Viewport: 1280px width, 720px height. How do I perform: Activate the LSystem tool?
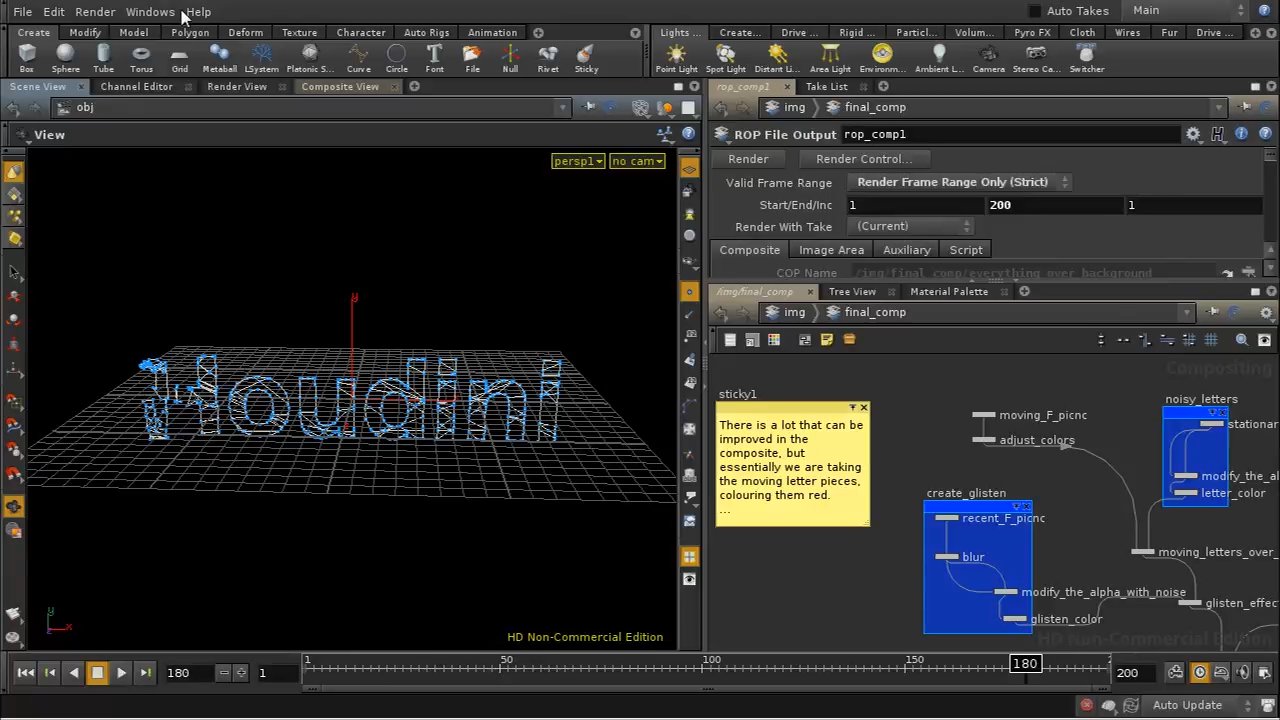261,58
